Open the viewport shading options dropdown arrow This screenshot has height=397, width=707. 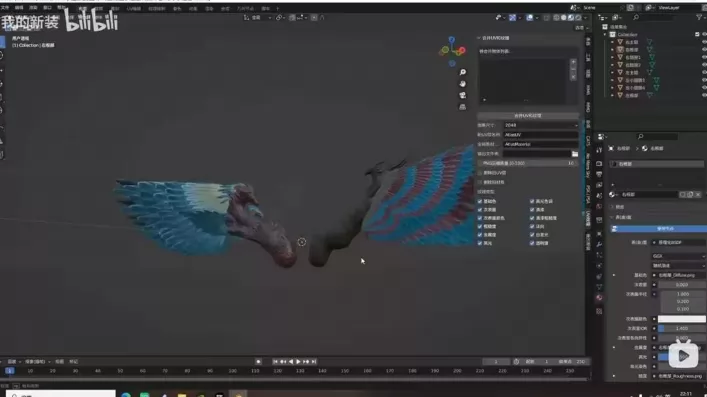[x=585, y=18]
